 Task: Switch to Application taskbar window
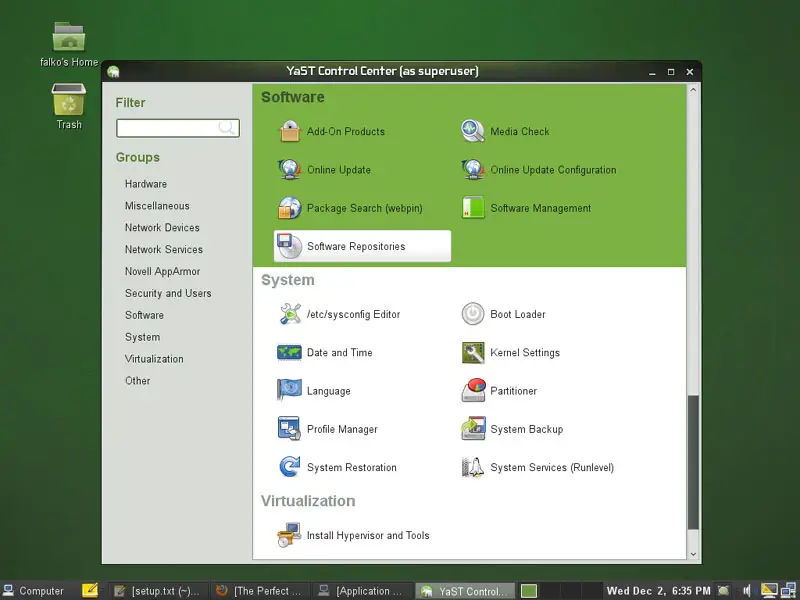[362, 591]
